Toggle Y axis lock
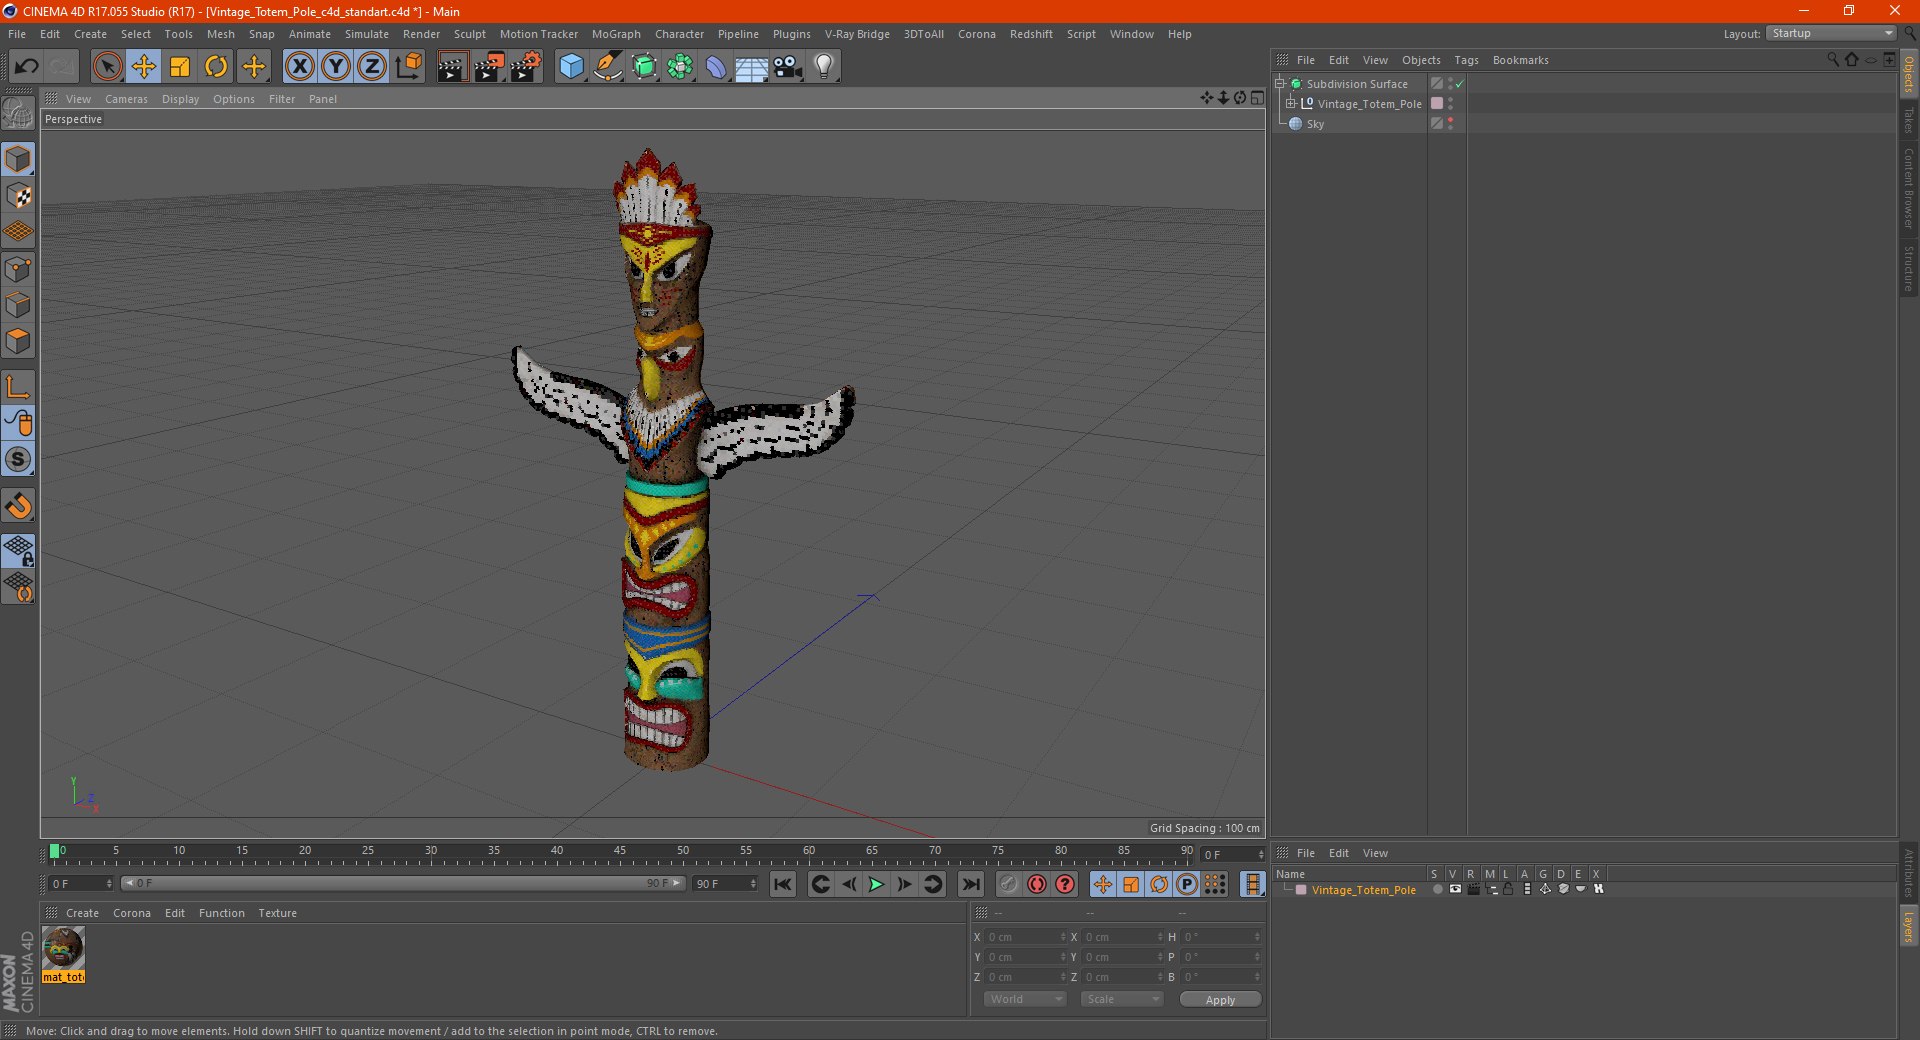Image resolution: width=1920 pixels, height=1040 pixels. tap(336, 67)
